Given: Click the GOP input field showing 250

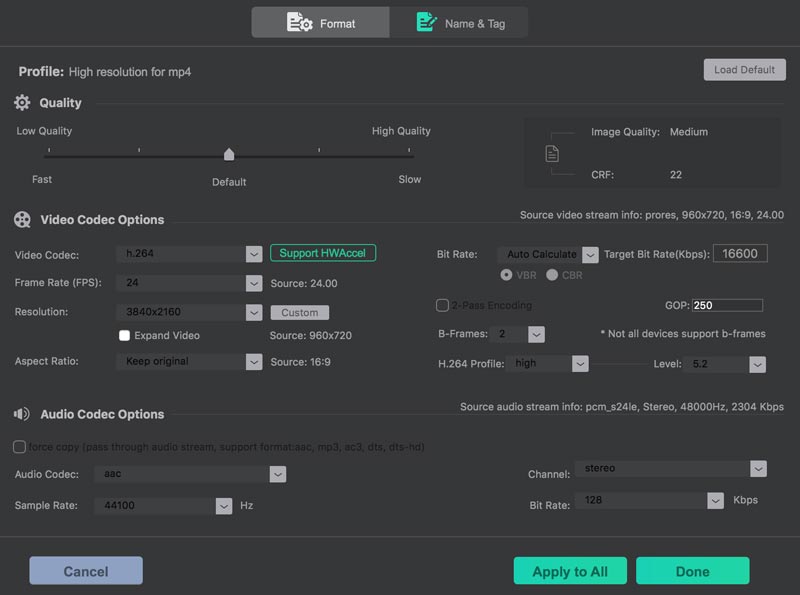Looking at the screenshot, I should pos(727,305).
